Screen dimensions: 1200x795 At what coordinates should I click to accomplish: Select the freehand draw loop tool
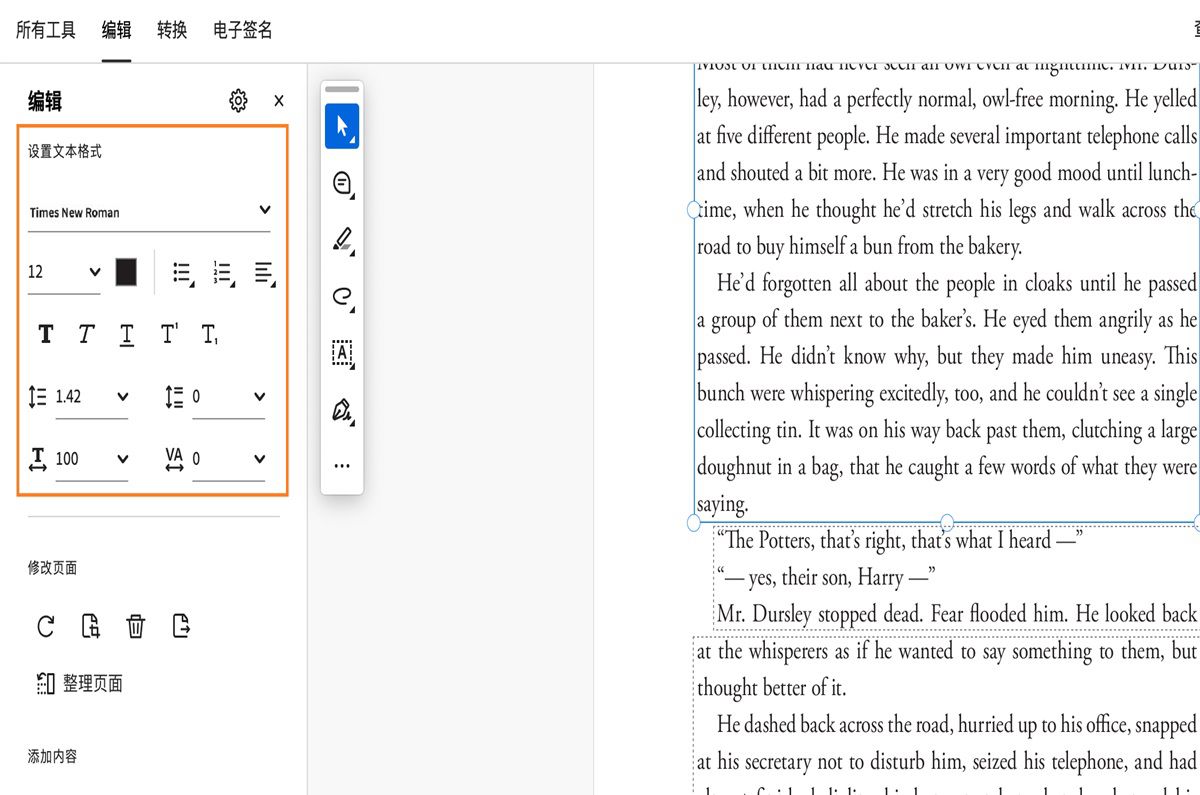[x=342, y=297]
